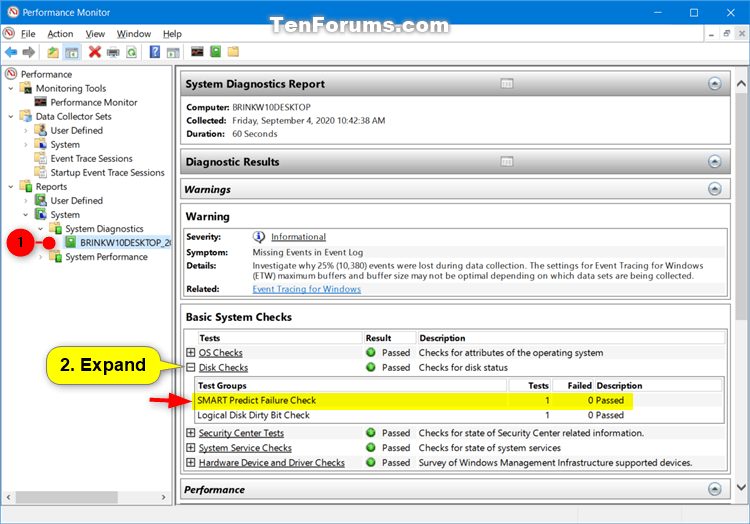Viewport: 750px width, 524px height.
Task: Collapse the Reports tree node
Action: click(11, 186)
